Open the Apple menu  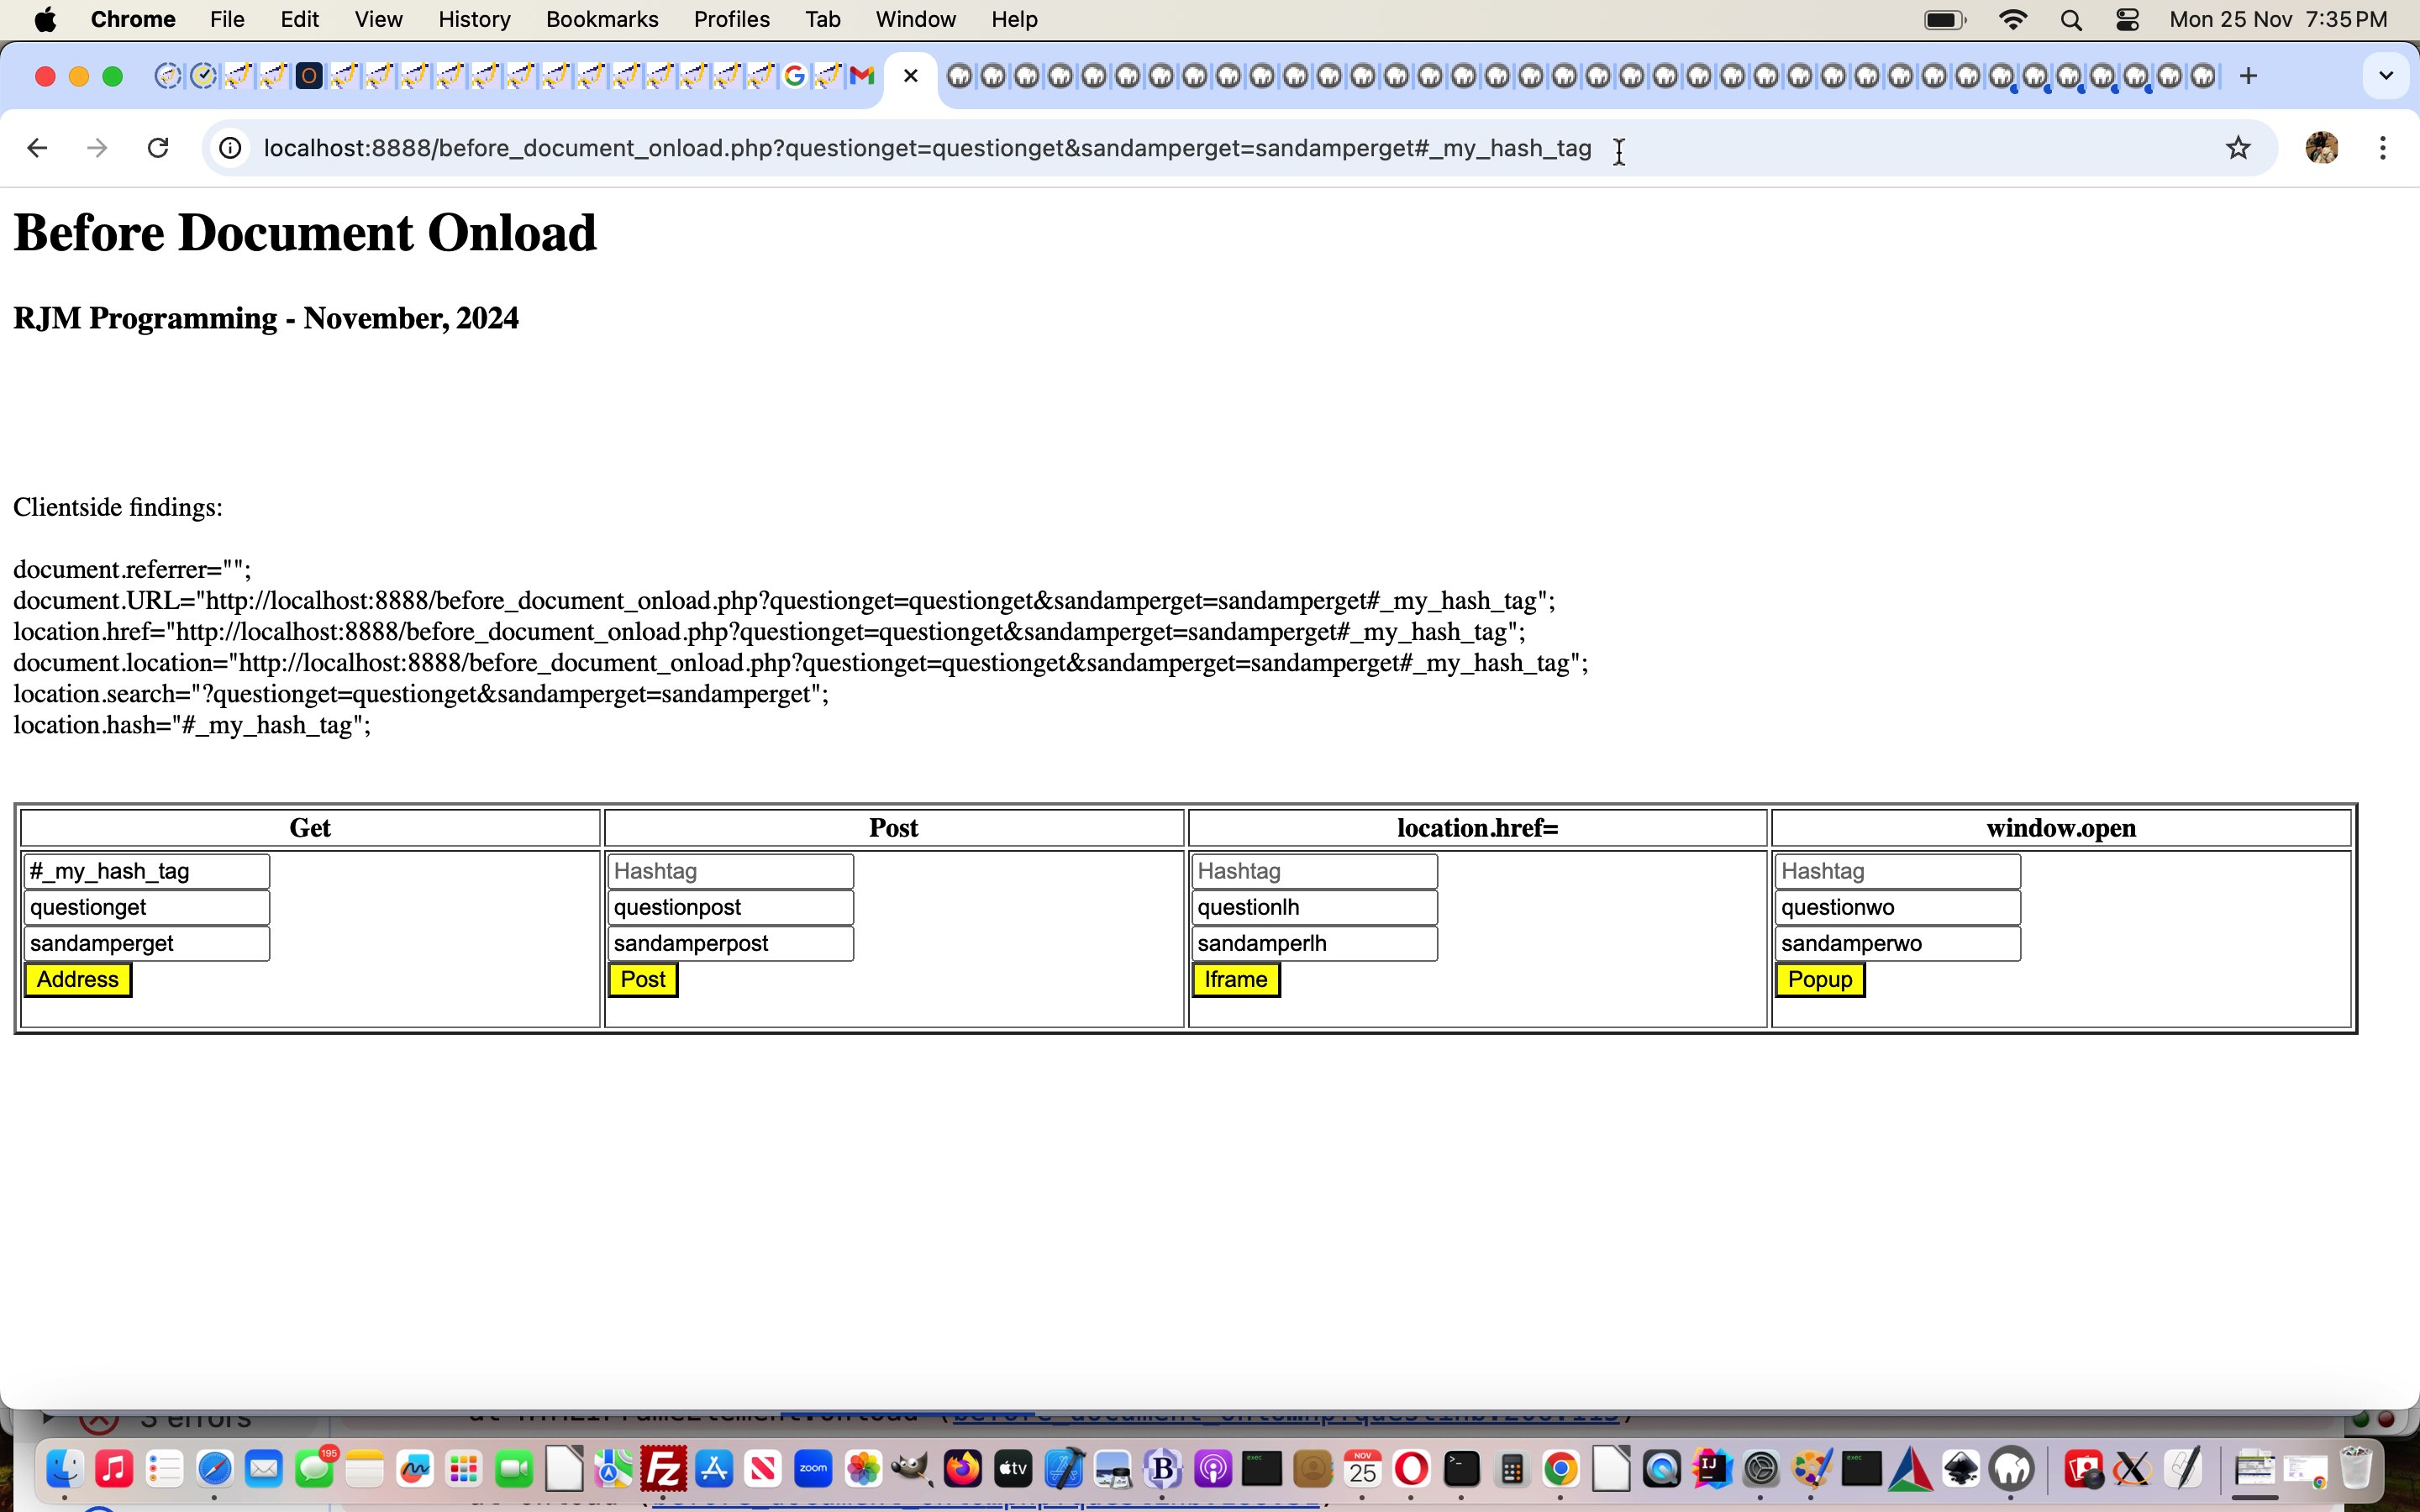[45, 19]
